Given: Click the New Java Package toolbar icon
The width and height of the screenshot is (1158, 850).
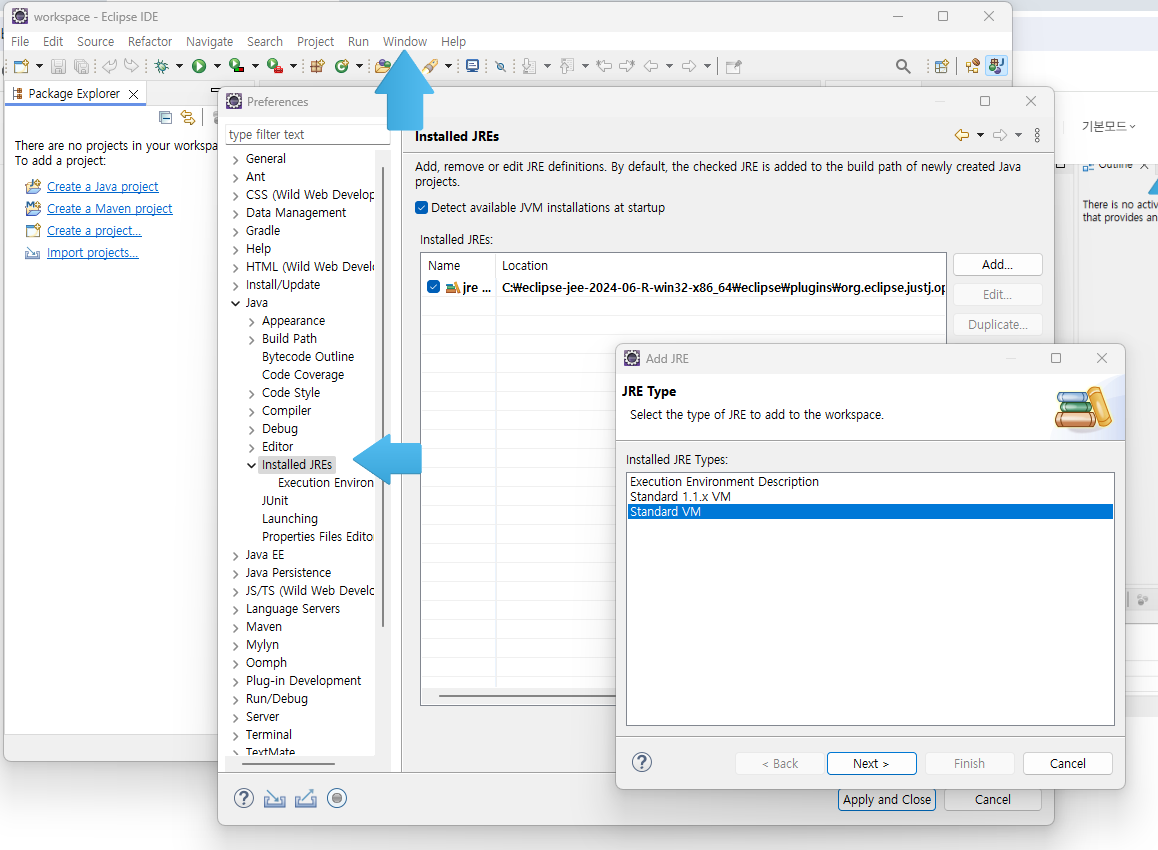Looking at the screenshot, I should (x=318, y=66).
